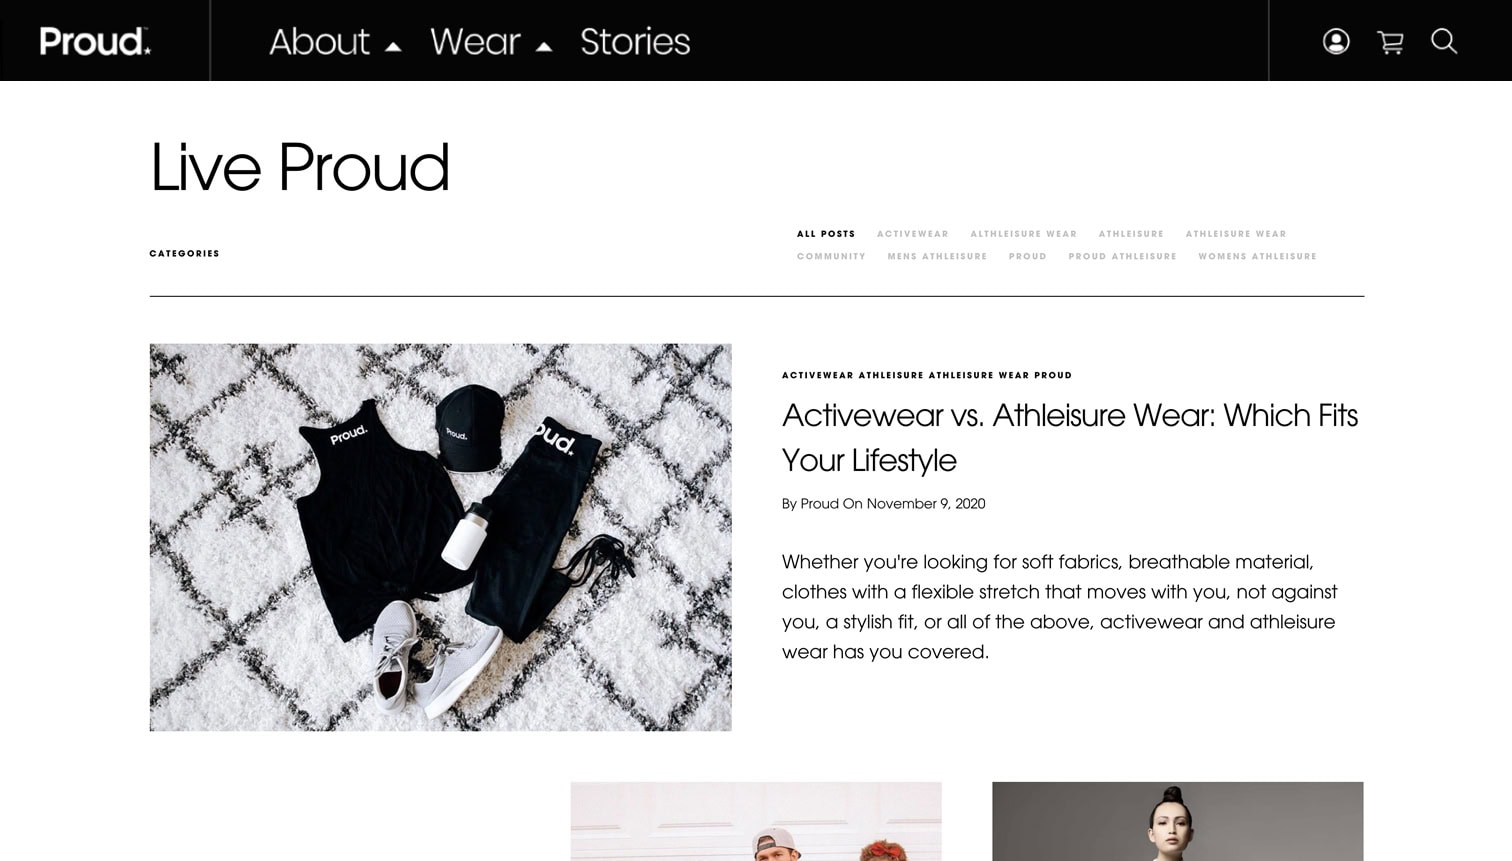The image size is (1512, 861).
Task: Open the thumbnail with person in cap
Action: (756, 821)
